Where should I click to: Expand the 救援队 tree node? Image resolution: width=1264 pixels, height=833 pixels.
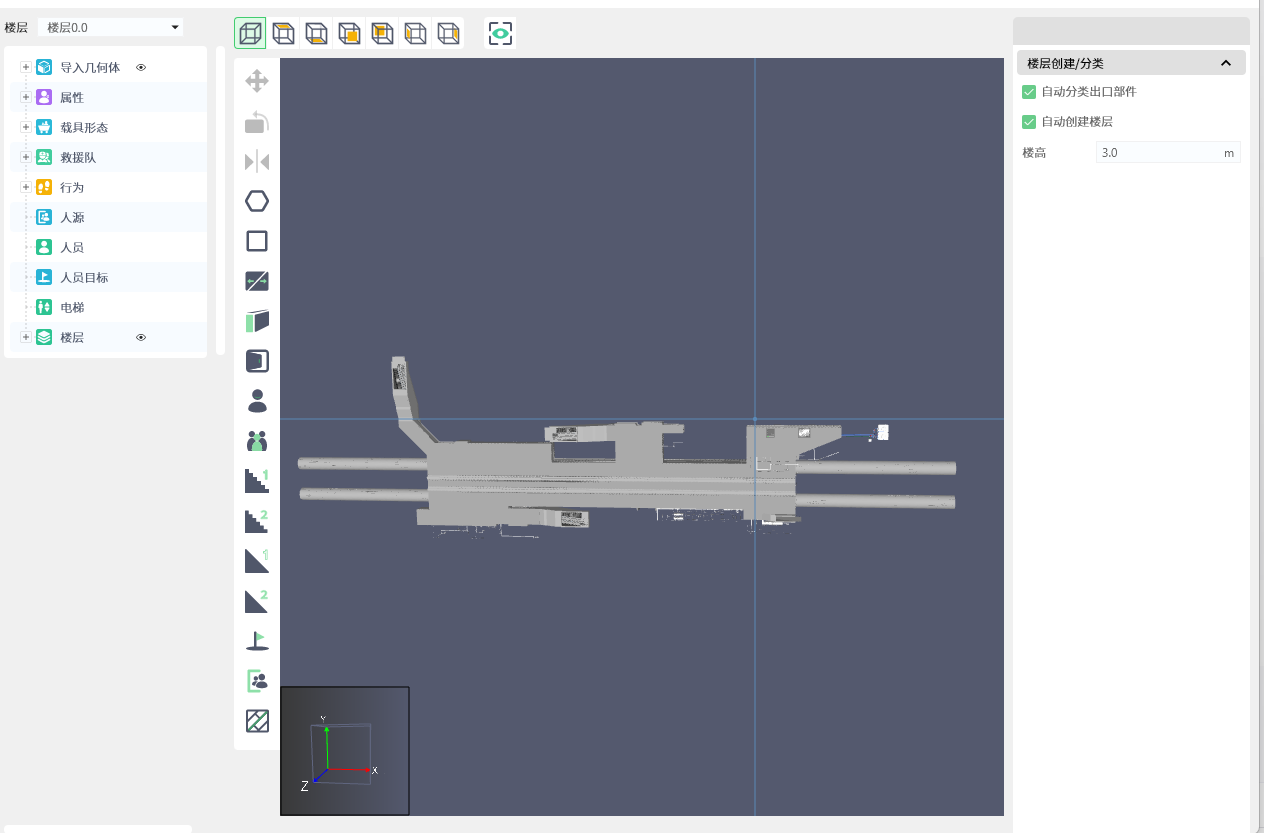pyautogui.click(x=26, y=157)
